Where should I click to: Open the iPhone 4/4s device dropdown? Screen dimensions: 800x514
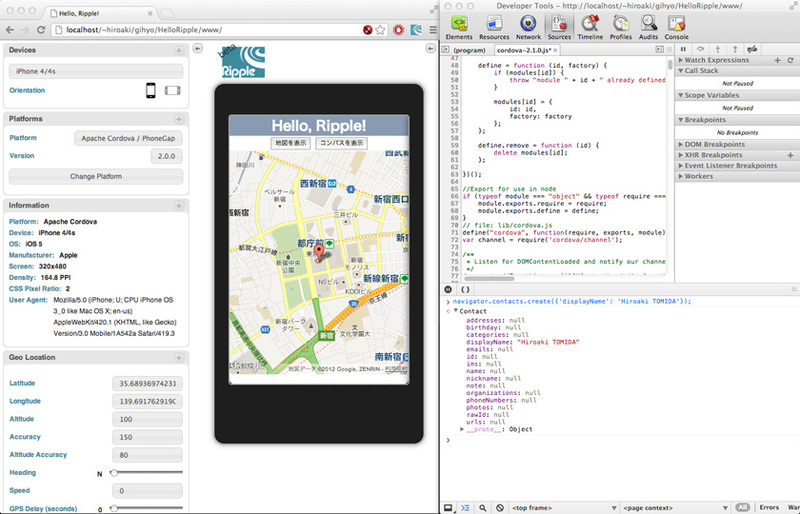click(96, 71)
